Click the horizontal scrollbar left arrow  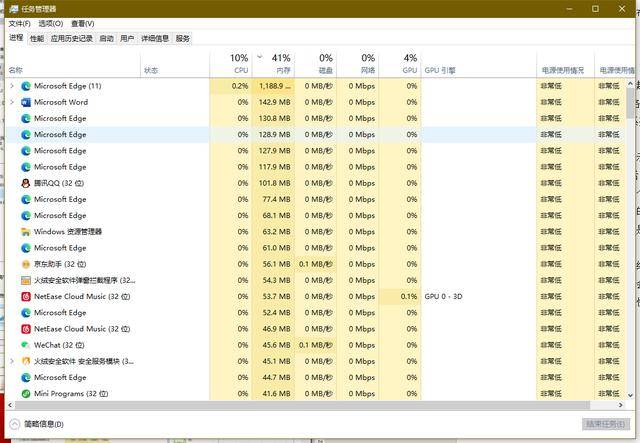coord(10,405)
